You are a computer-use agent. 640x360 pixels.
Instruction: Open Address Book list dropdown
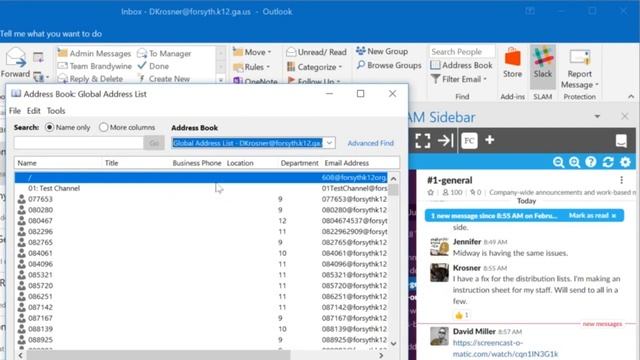pyautogui.click(x=329, y=143)
